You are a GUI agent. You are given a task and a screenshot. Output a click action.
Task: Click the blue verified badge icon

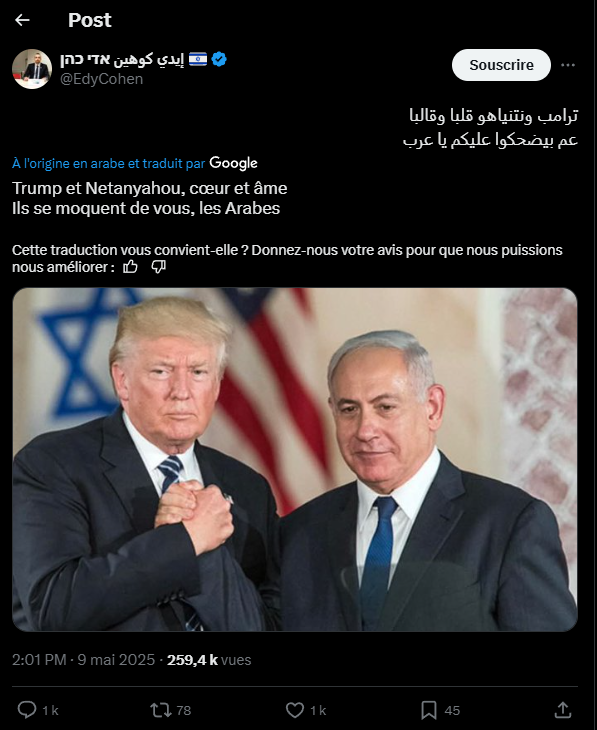(x=219, y=59)
